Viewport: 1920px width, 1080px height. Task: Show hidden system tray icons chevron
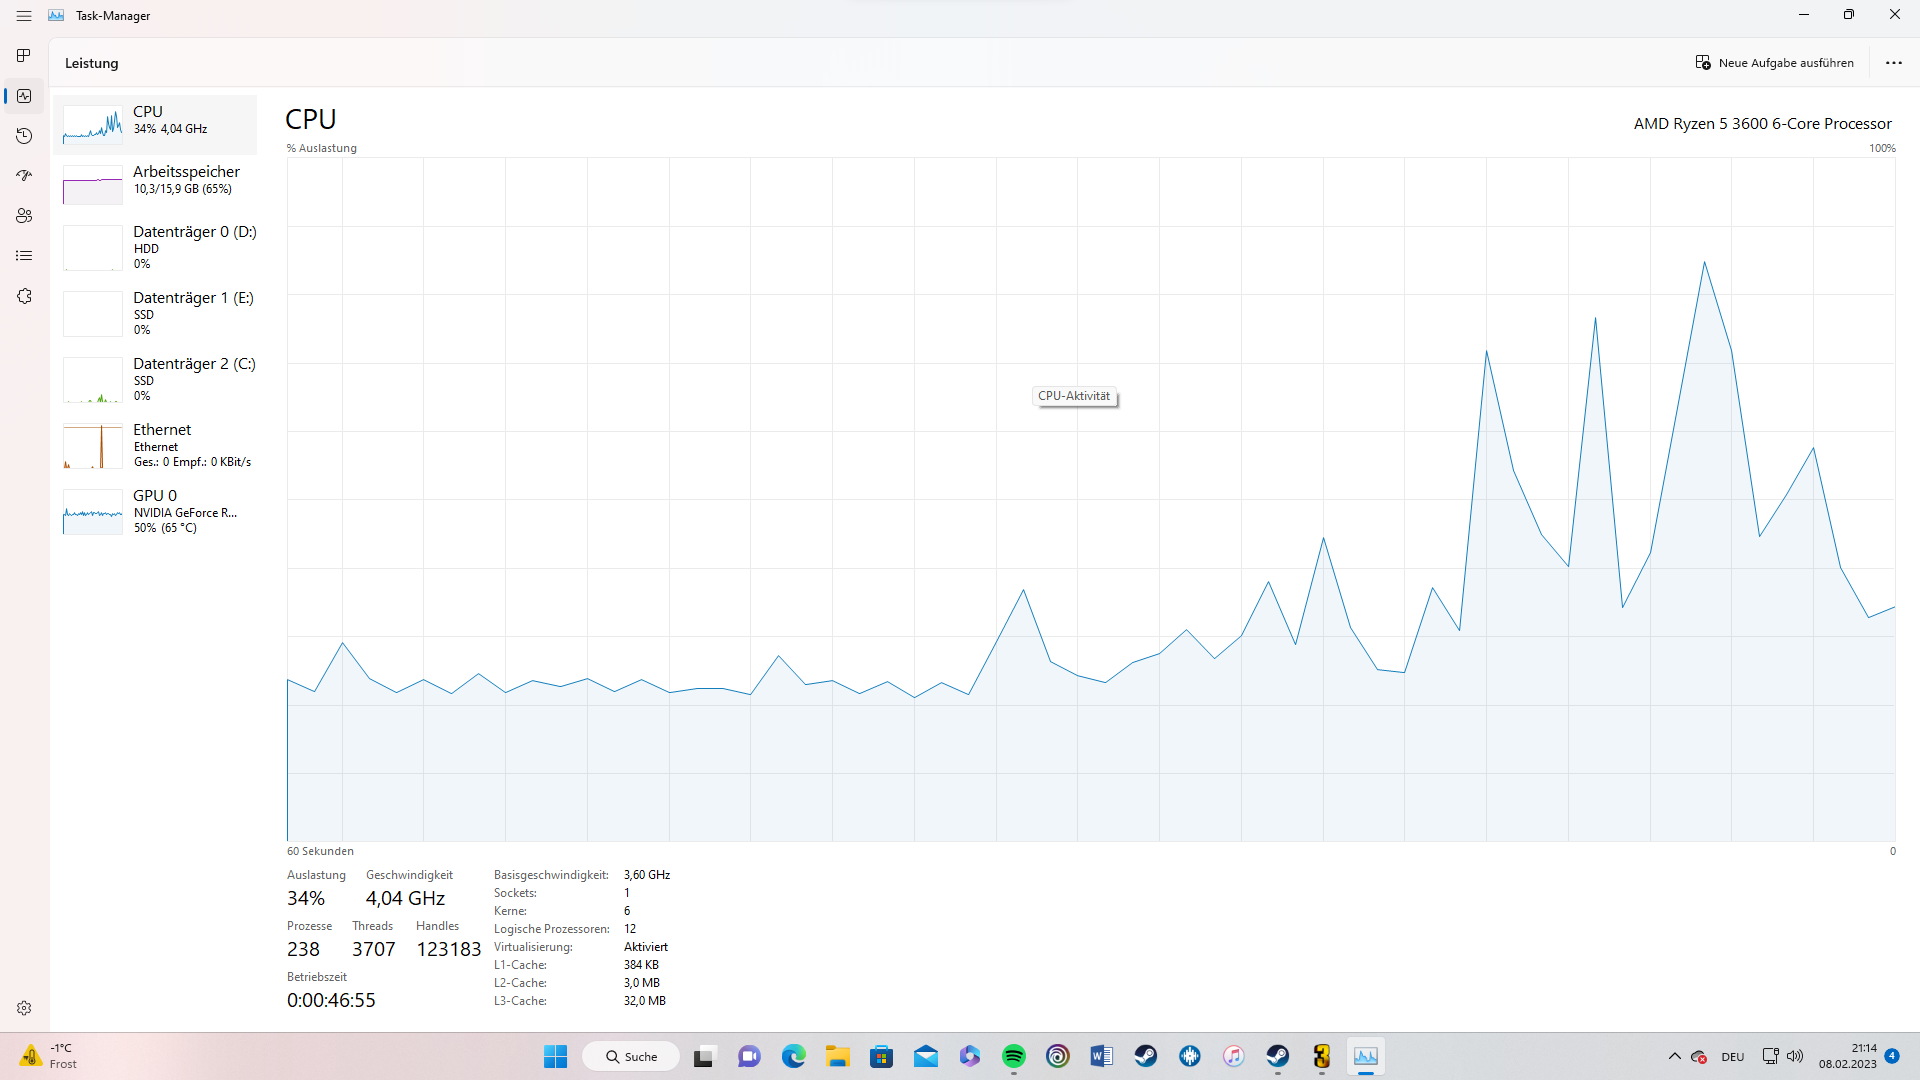(1674, 1056)
